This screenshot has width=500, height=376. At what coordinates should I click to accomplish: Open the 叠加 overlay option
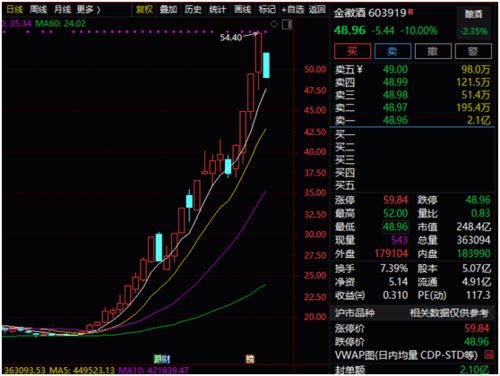[168, 9]
